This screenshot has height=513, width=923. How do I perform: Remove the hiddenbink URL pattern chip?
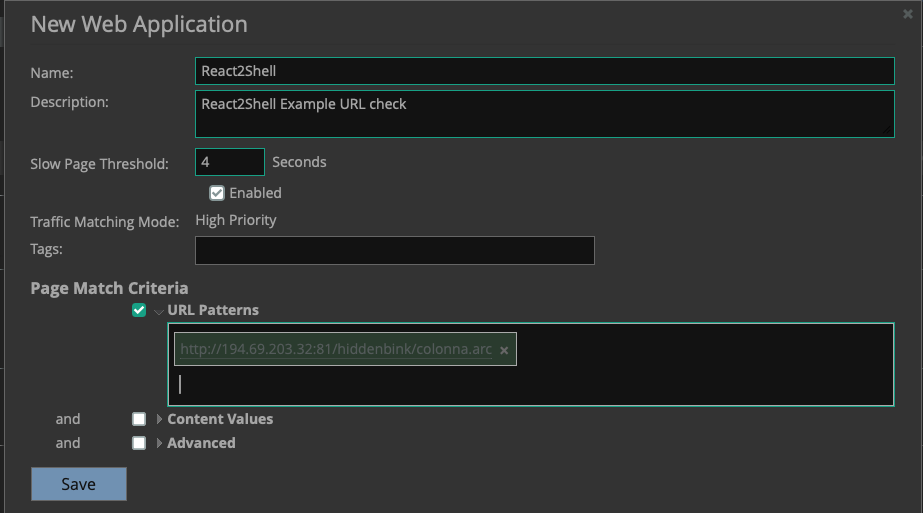(x=504, y=350)
